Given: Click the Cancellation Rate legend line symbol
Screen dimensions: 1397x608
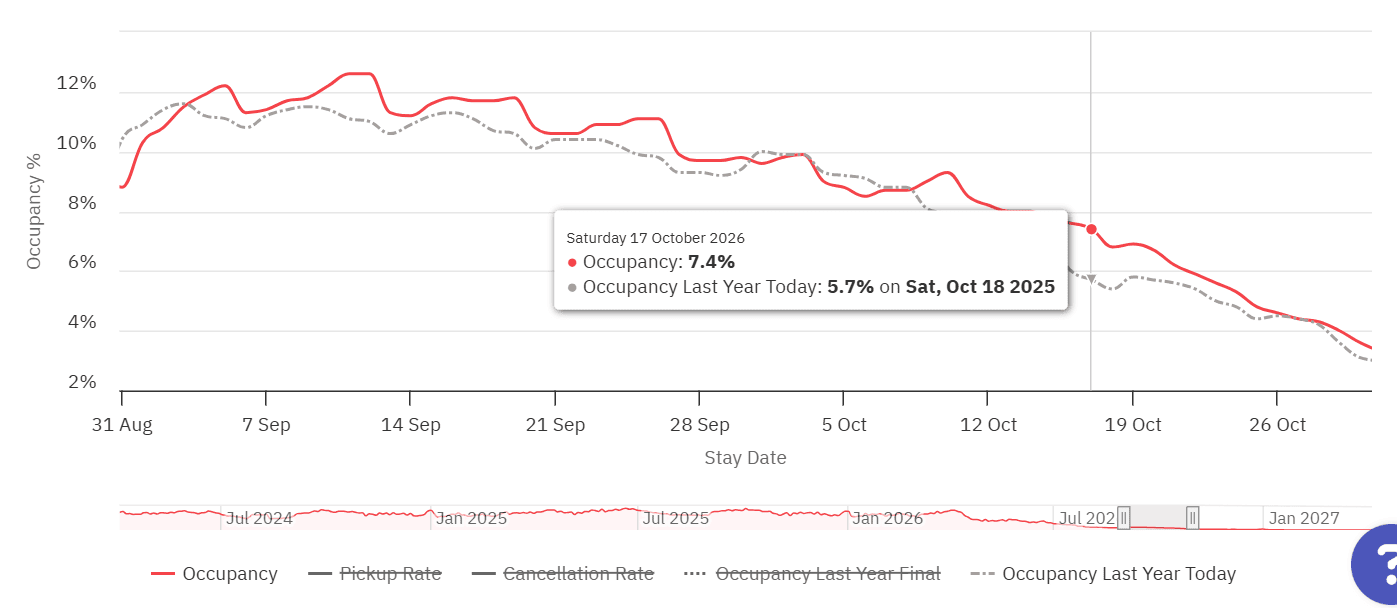Looking at the screenshot, I should click(484, 574).
